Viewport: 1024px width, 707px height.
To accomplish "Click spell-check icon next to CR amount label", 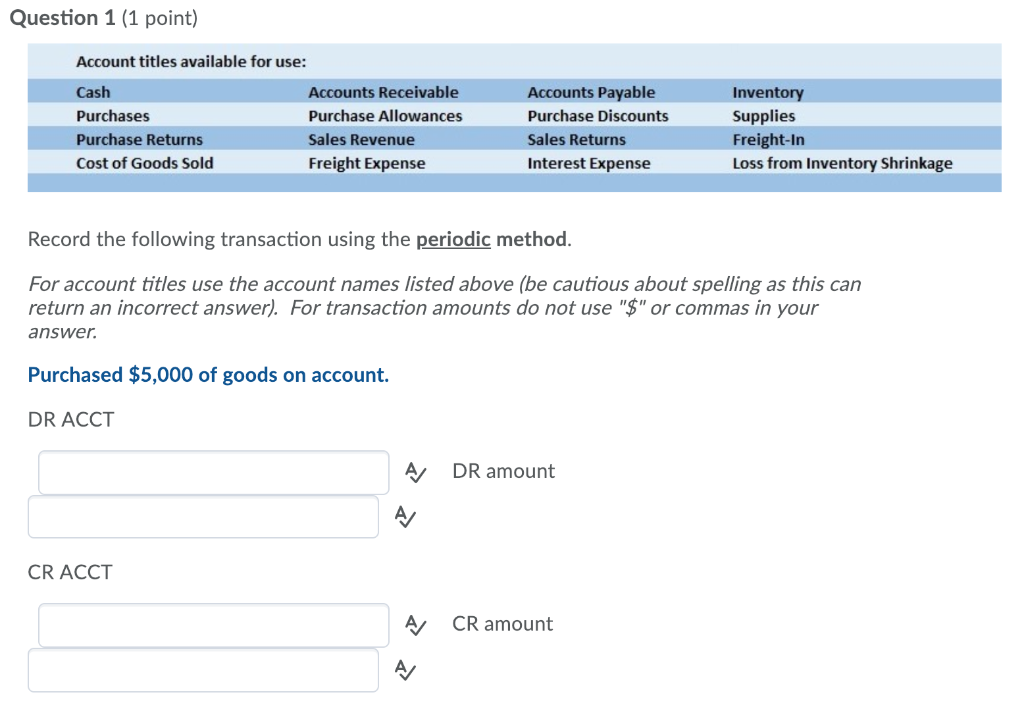I will coord(415,624).
